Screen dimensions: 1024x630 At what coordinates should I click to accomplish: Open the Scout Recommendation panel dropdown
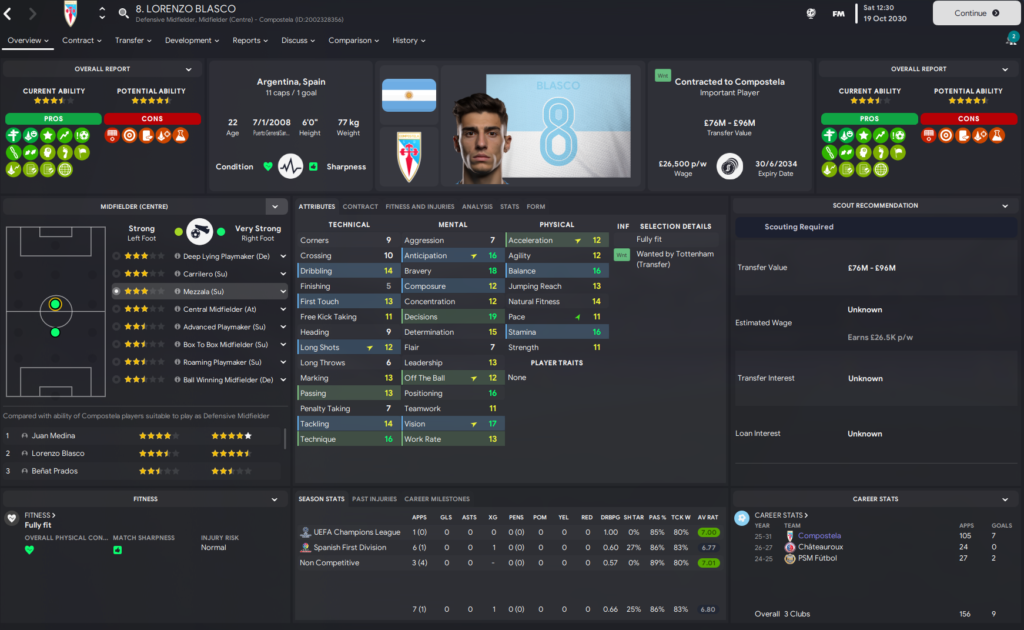click(1005, 206)
